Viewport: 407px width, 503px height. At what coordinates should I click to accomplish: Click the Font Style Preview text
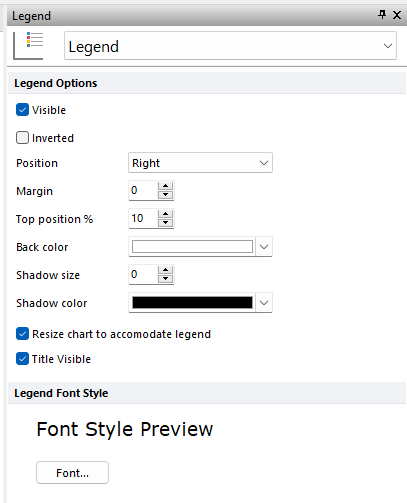(125, 429)
